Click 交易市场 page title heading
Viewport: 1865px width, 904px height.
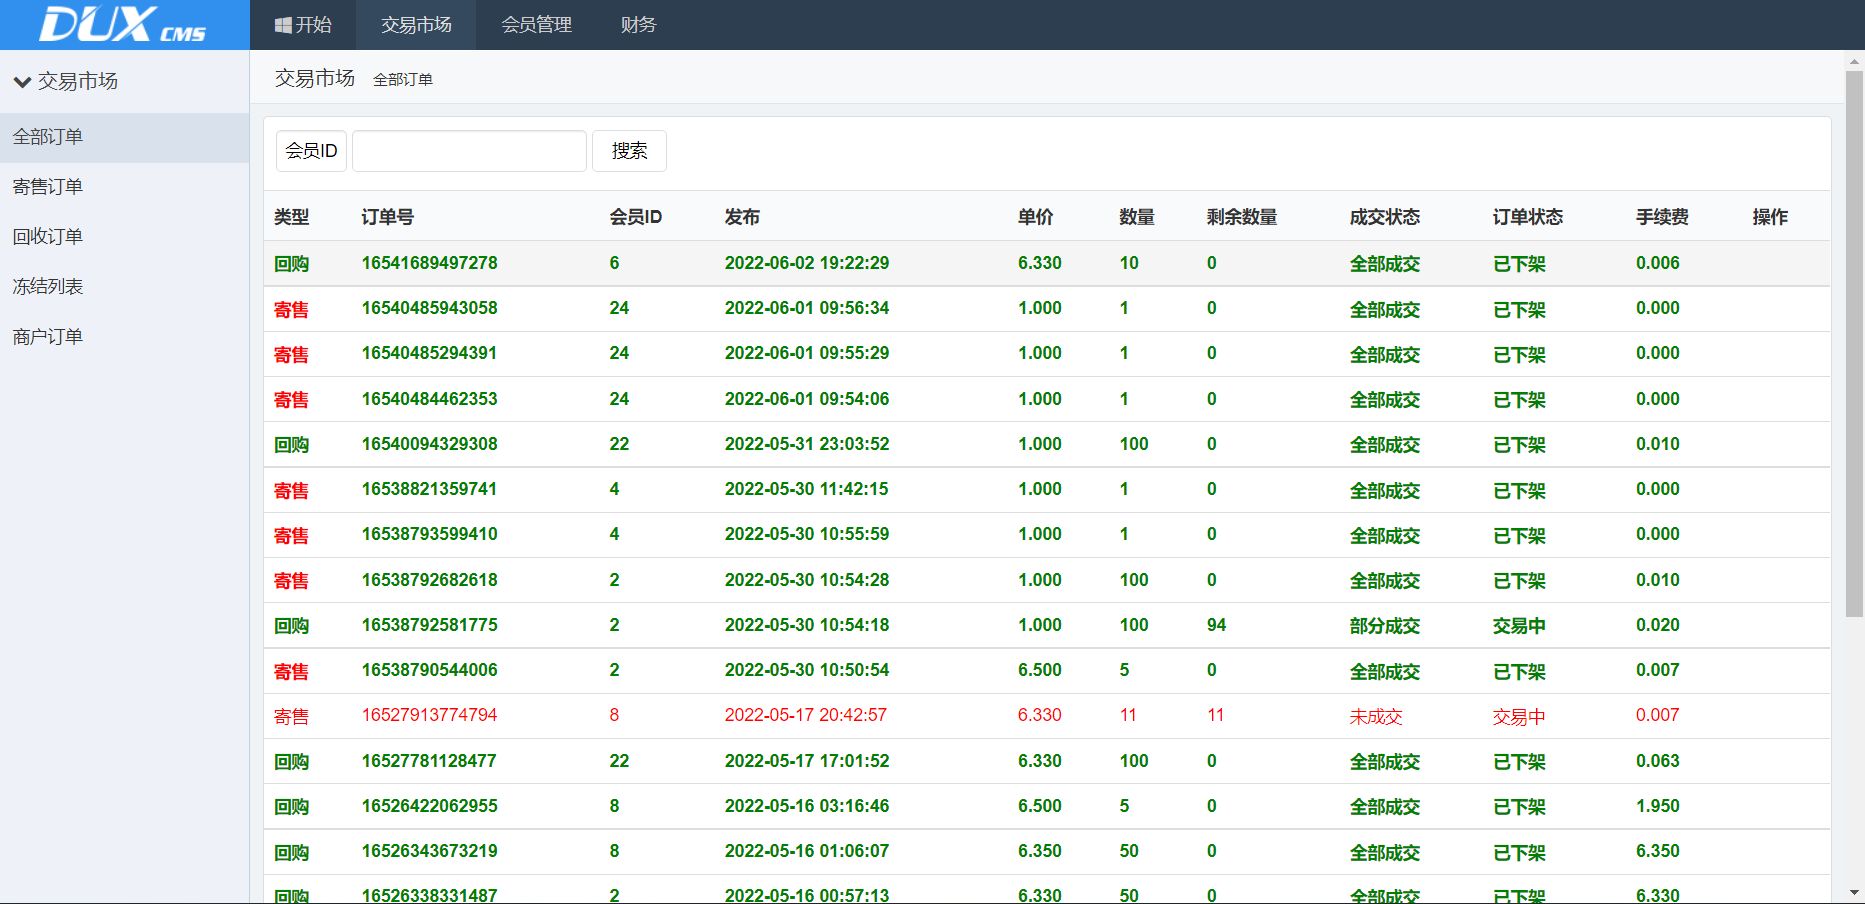315,78
